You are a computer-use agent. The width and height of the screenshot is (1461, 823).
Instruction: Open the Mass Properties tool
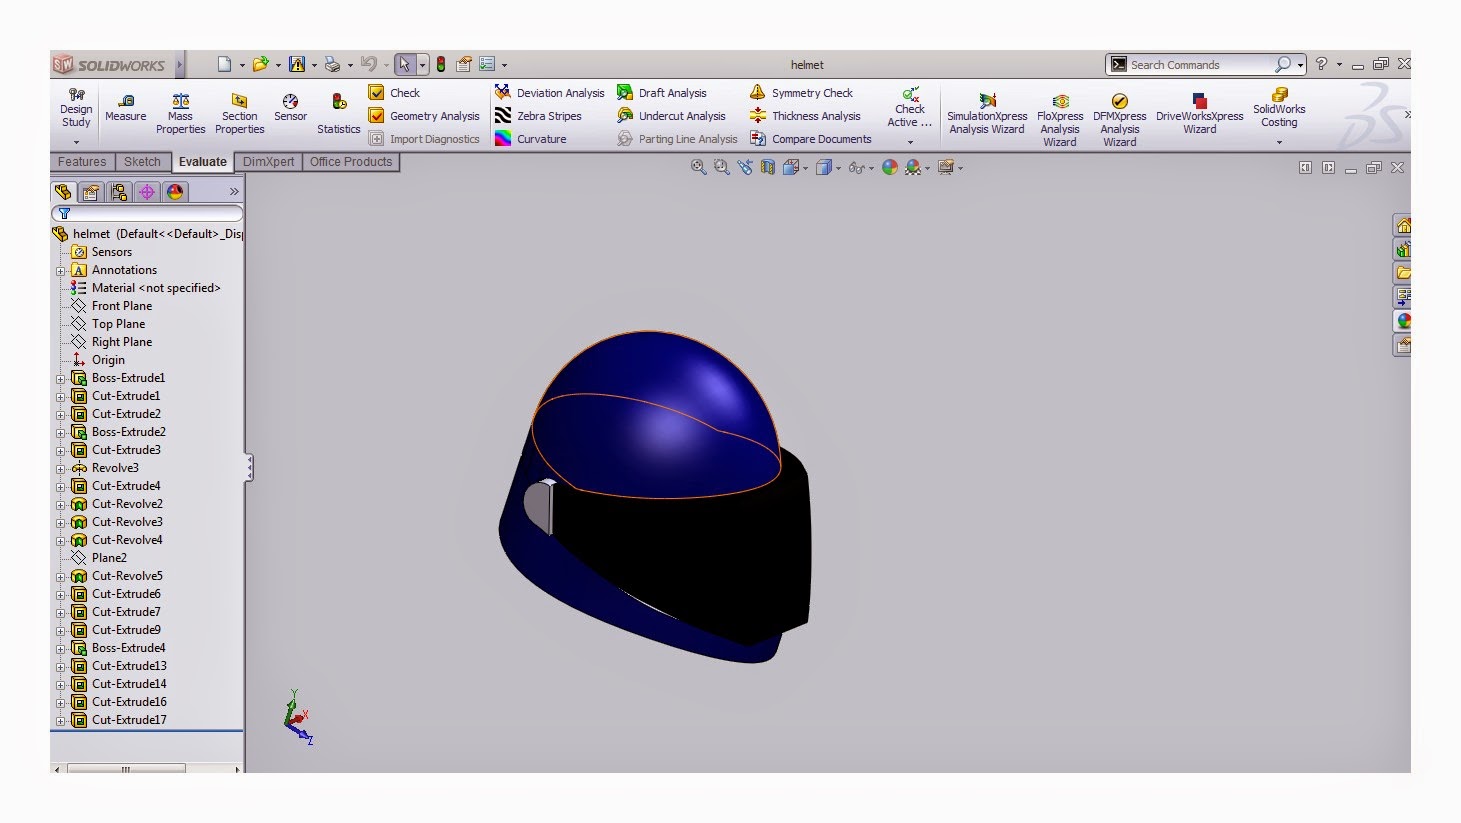coord(180,108)
